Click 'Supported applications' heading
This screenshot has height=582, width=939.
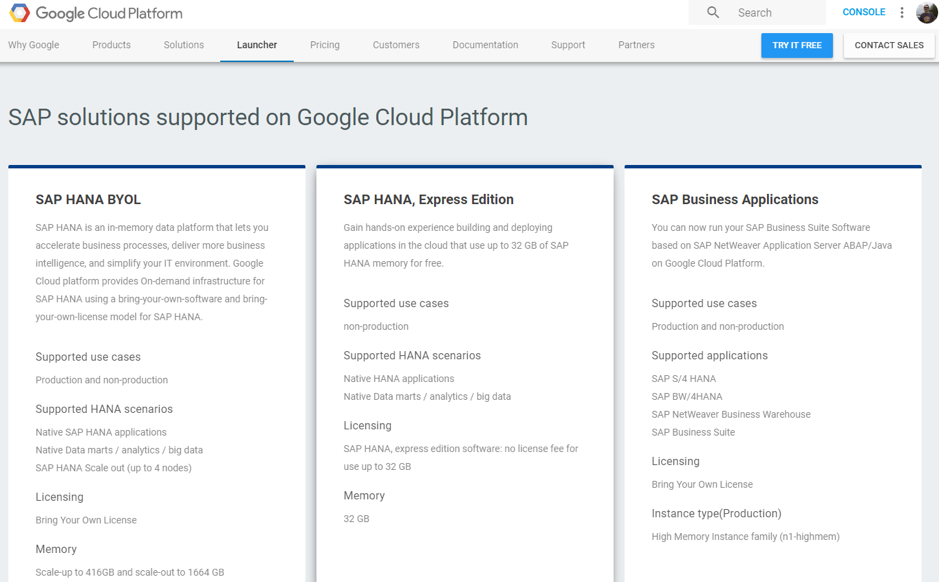tap(709, 356)
